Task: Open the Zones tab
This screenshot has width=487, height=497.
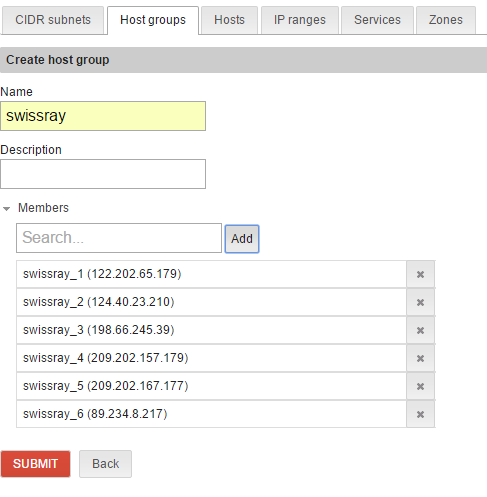Action: pos(446,20)
